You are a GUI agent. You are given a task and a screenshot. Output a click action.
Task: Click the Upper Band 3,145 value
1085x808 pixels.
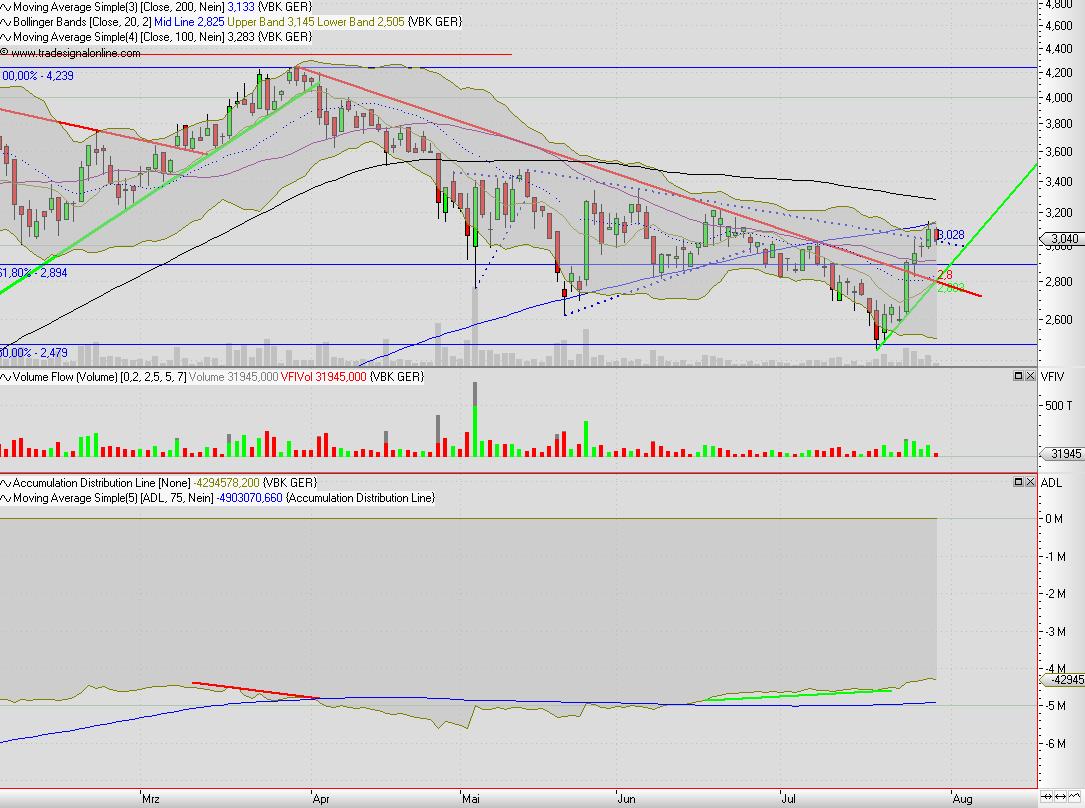(271, 22)
